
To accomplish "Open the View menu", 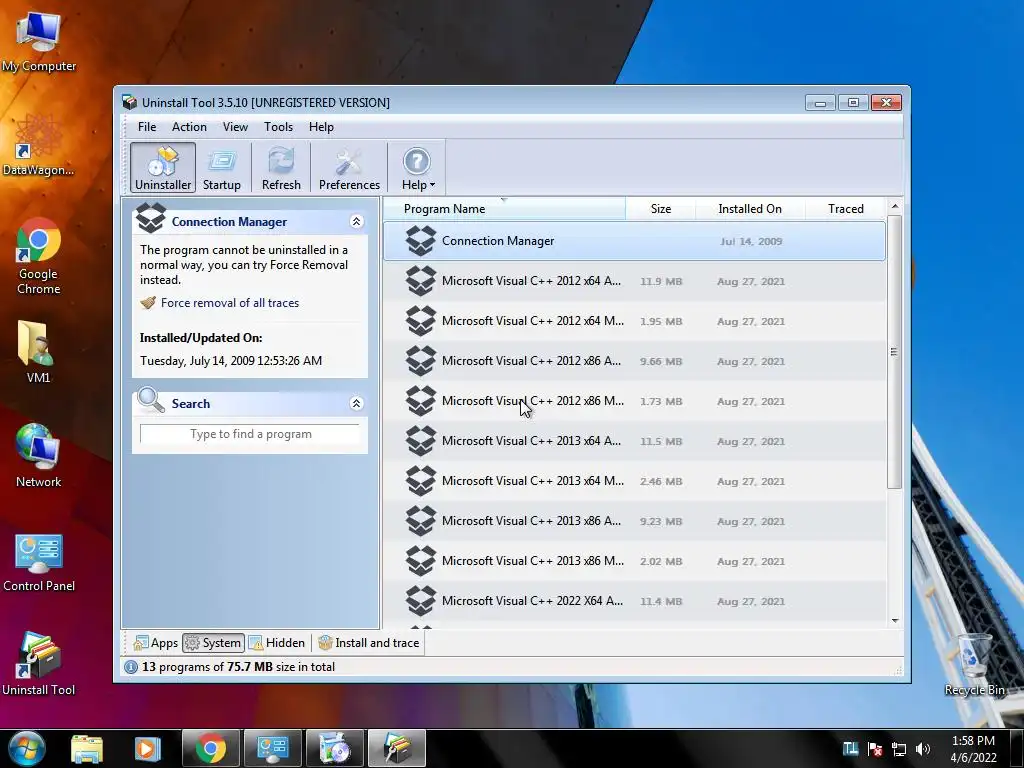I will click(x=235, y=127).
